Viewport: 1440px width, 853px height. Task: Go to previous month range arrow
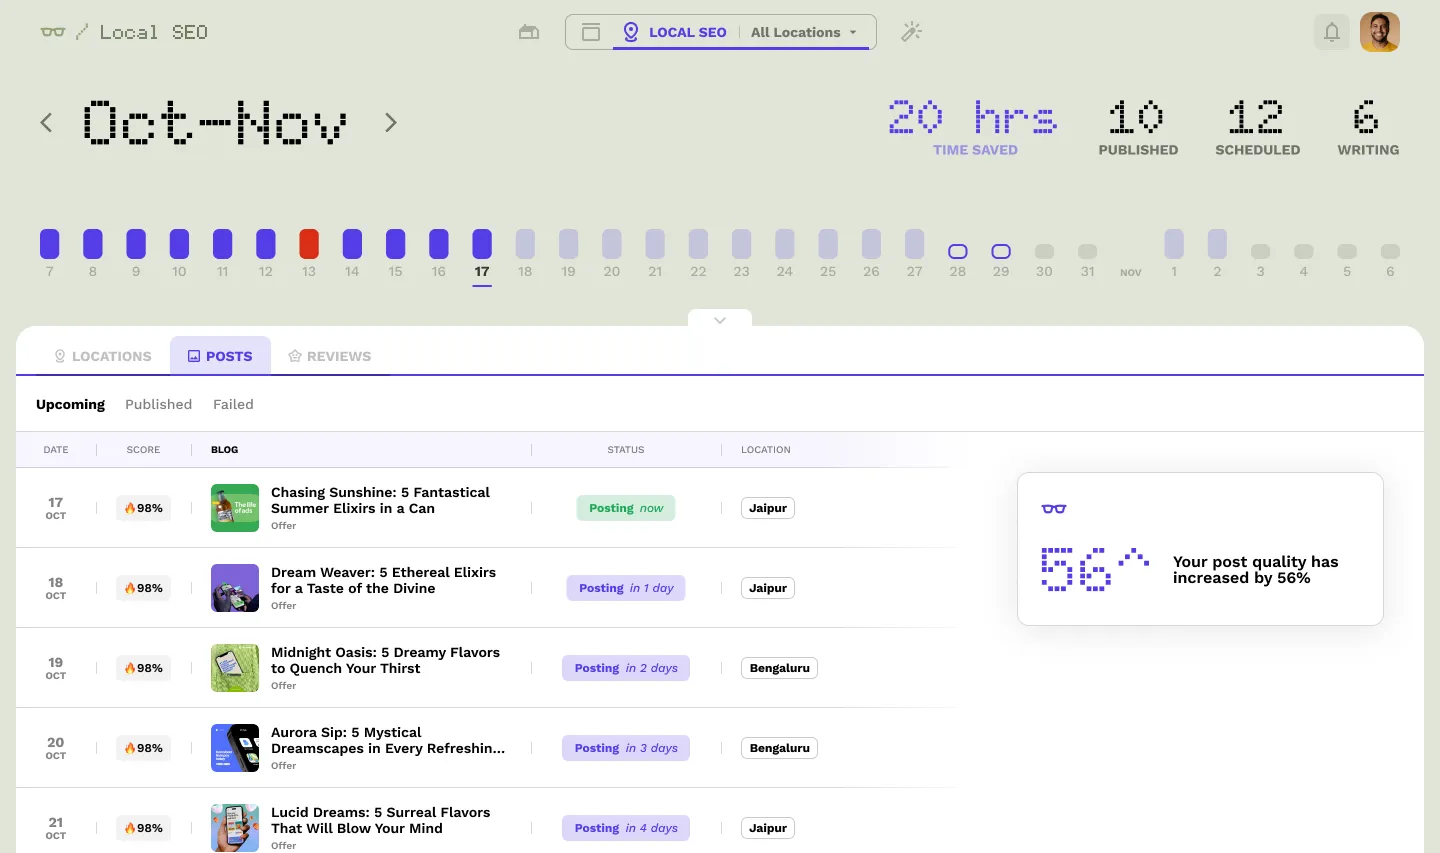(46, 123)
